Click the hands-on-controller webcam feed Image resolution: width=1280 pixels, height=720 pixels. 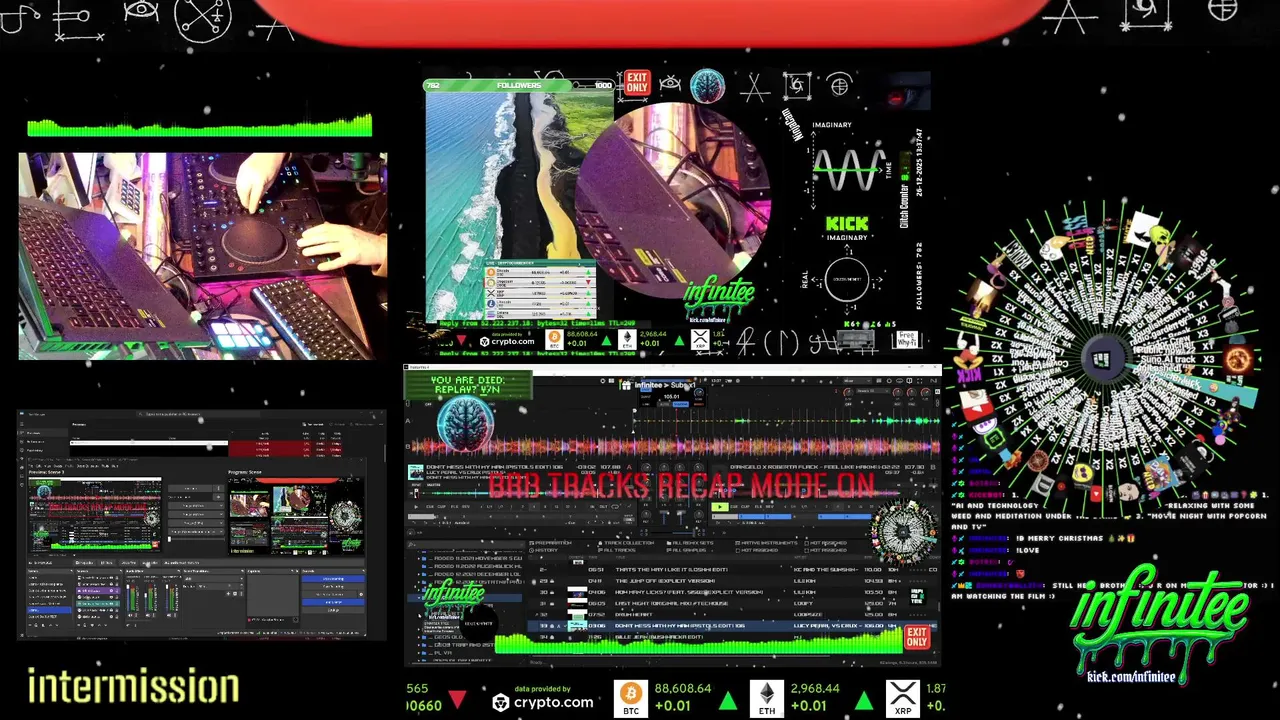point(203,256)
